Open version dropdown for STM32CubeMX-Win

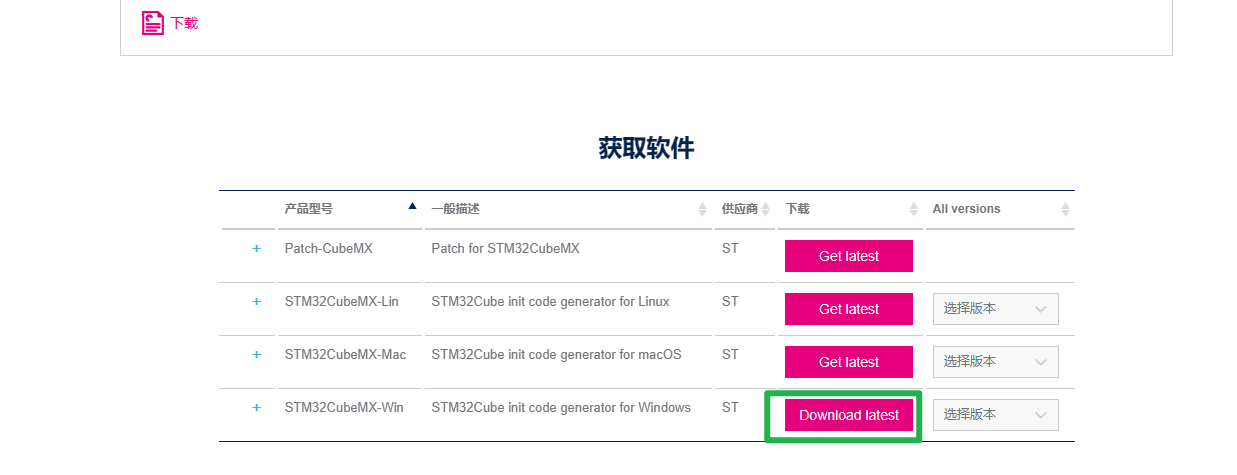click(995, 415)
